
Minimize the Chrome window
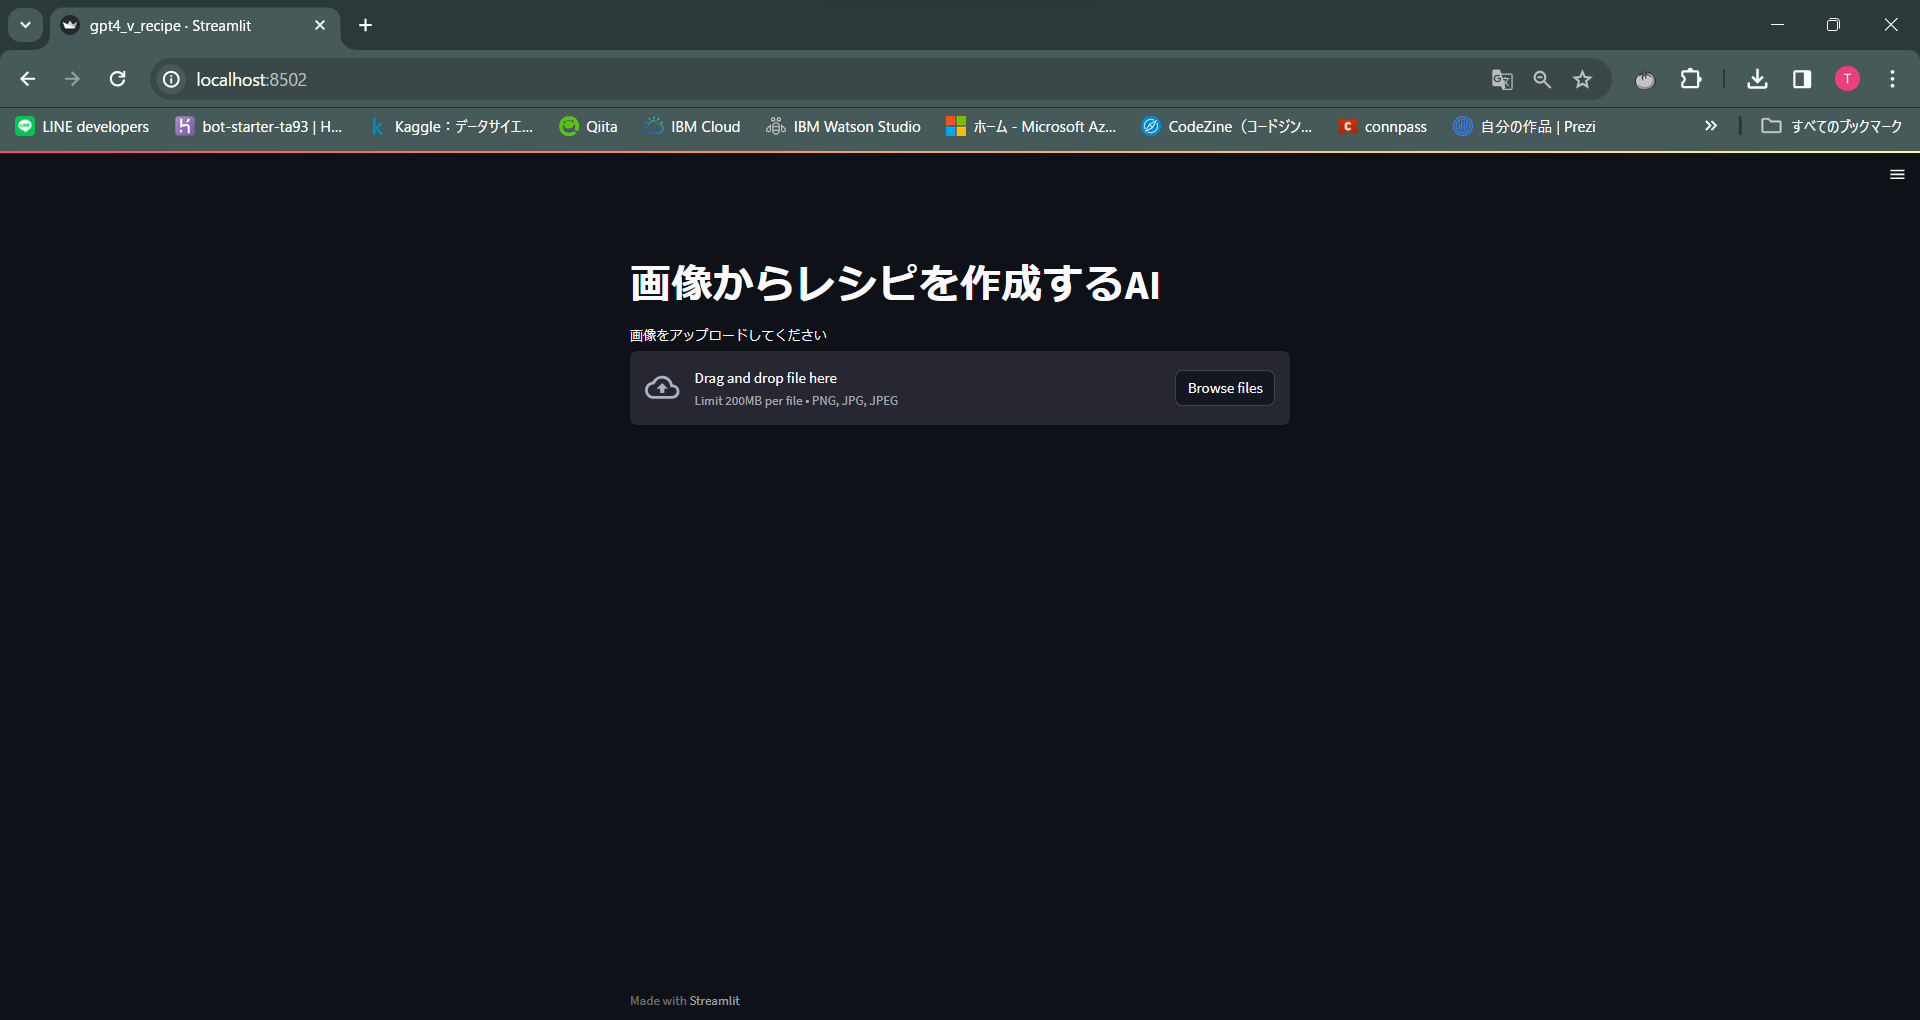point(1777,25)
